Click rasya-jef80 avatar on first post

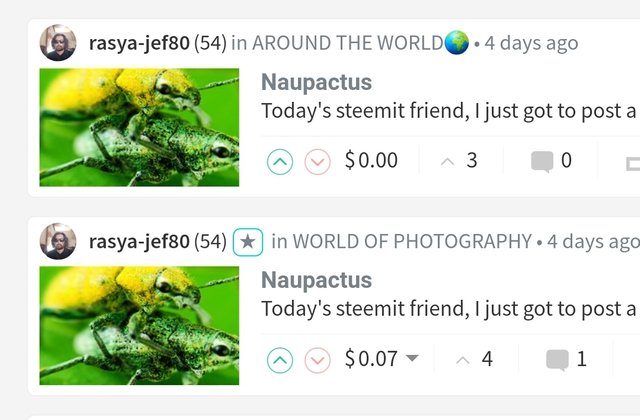click(x=58, y=42)
